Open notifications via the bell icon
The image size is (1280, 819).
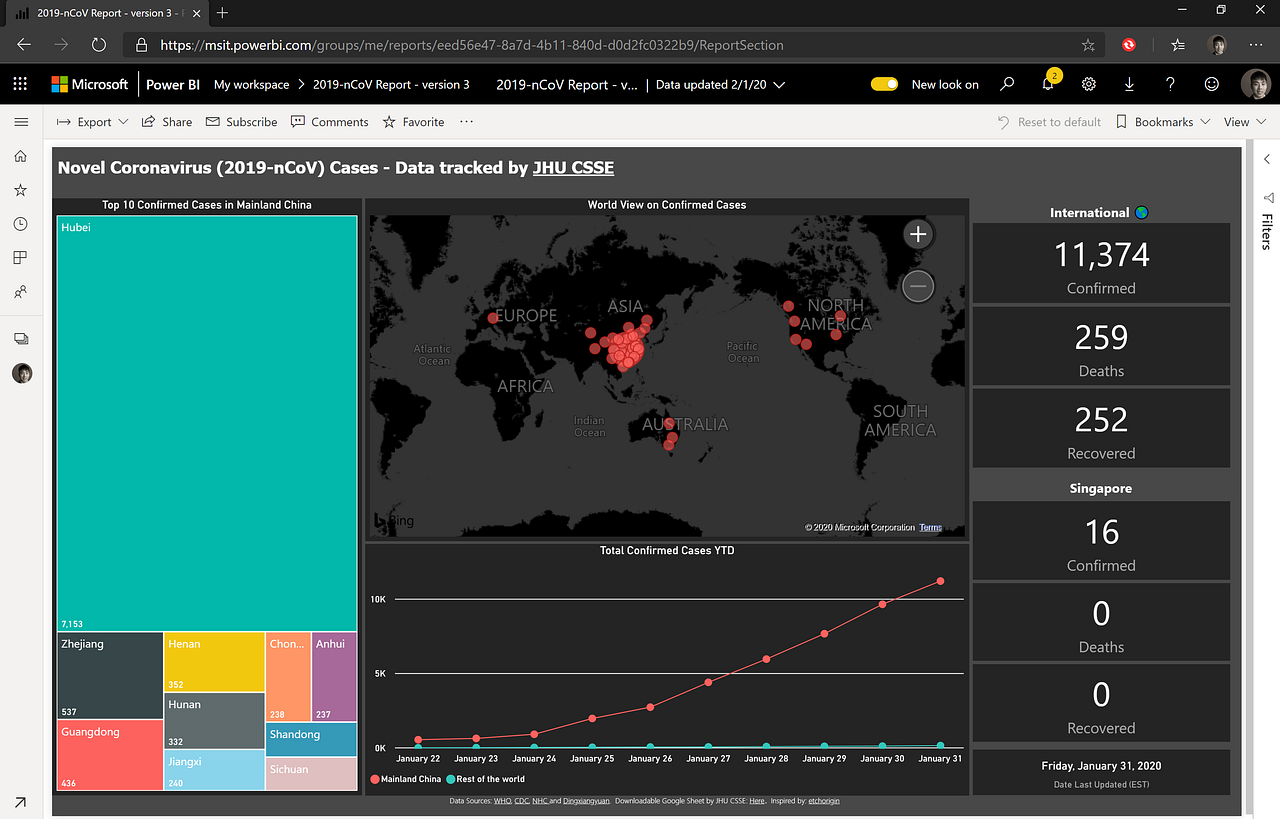[x=1047, y=84]
